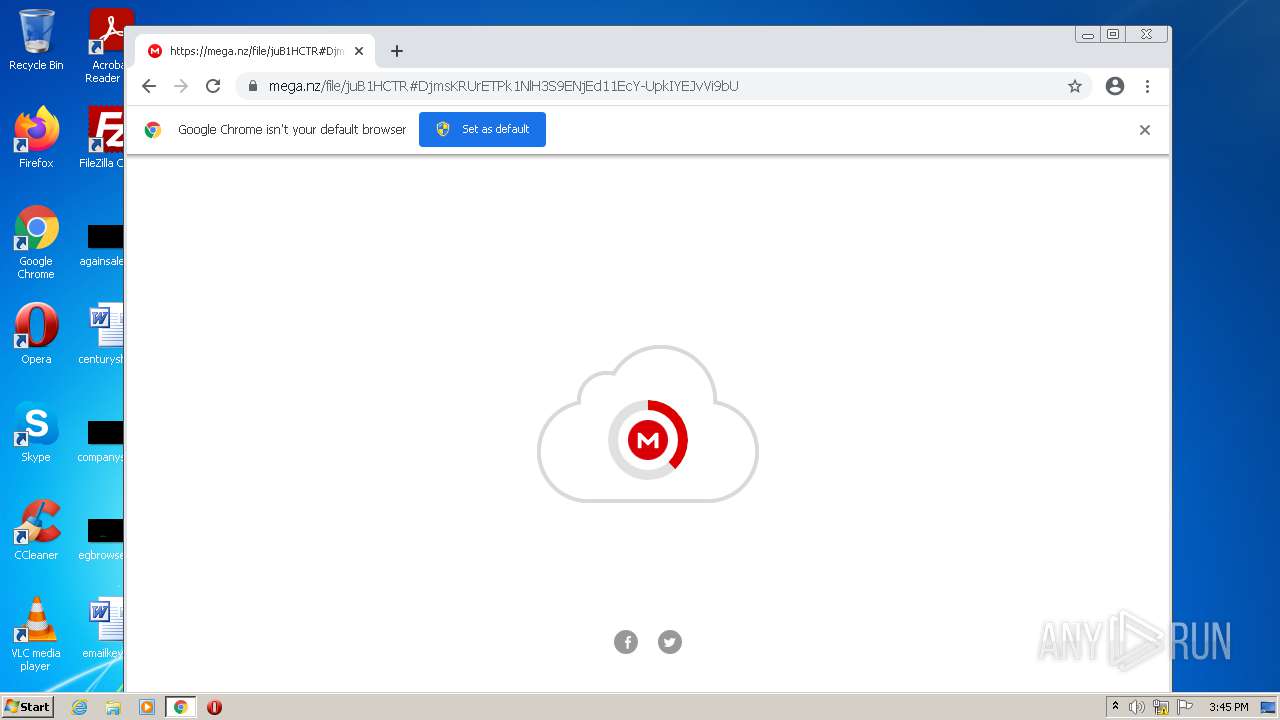Show hidden system tray icons
This screenshot has width=1280, height=720.
coord(1115,707)
